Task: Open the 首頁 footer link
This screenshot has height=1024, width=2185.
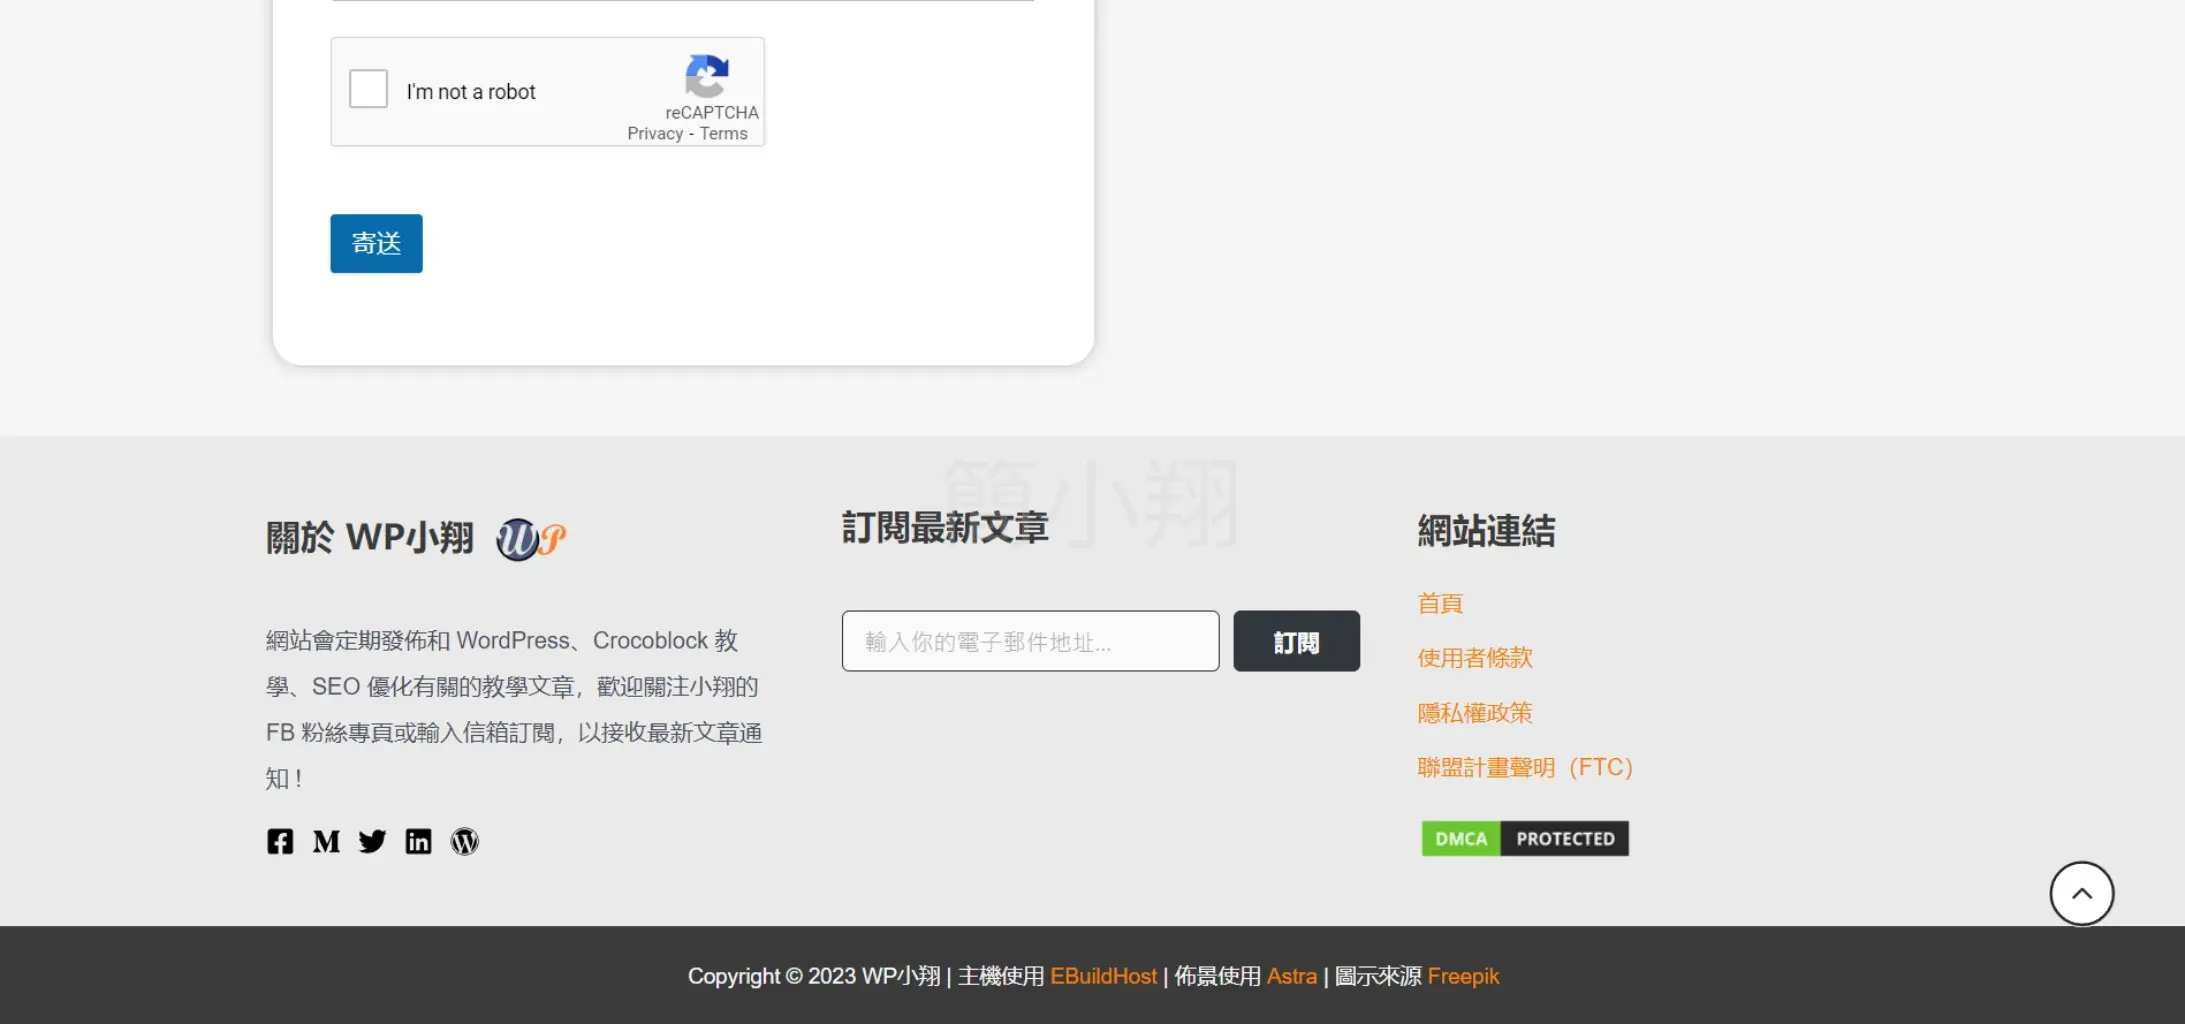Action: pyautogui.click(x=1440, y=603)
